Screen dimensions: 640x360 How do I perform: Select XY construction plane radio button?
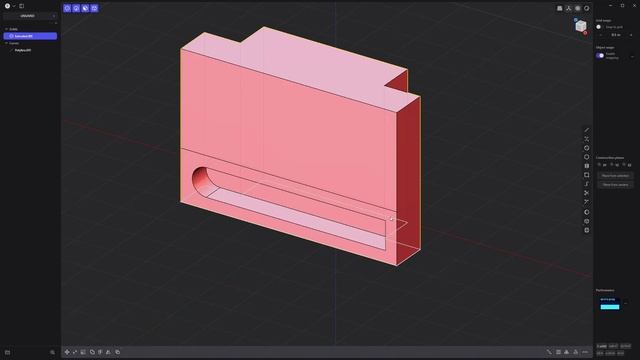click(x=600, y=165)
